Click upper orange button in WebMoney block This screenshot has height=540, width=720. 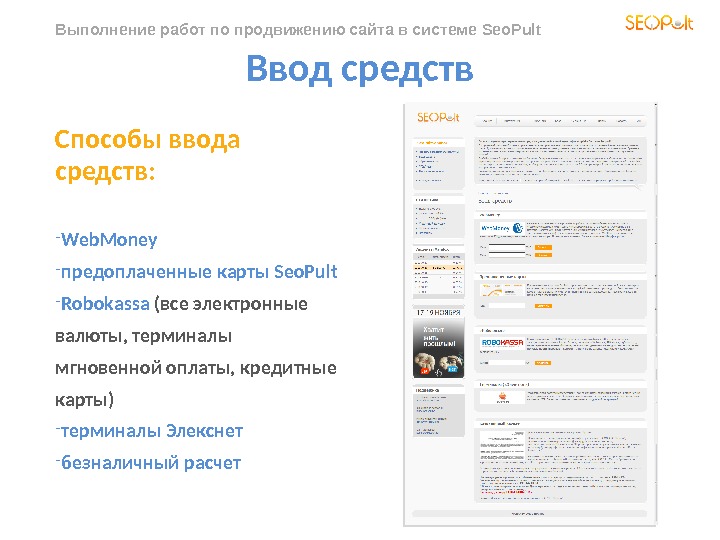[543, 248]
